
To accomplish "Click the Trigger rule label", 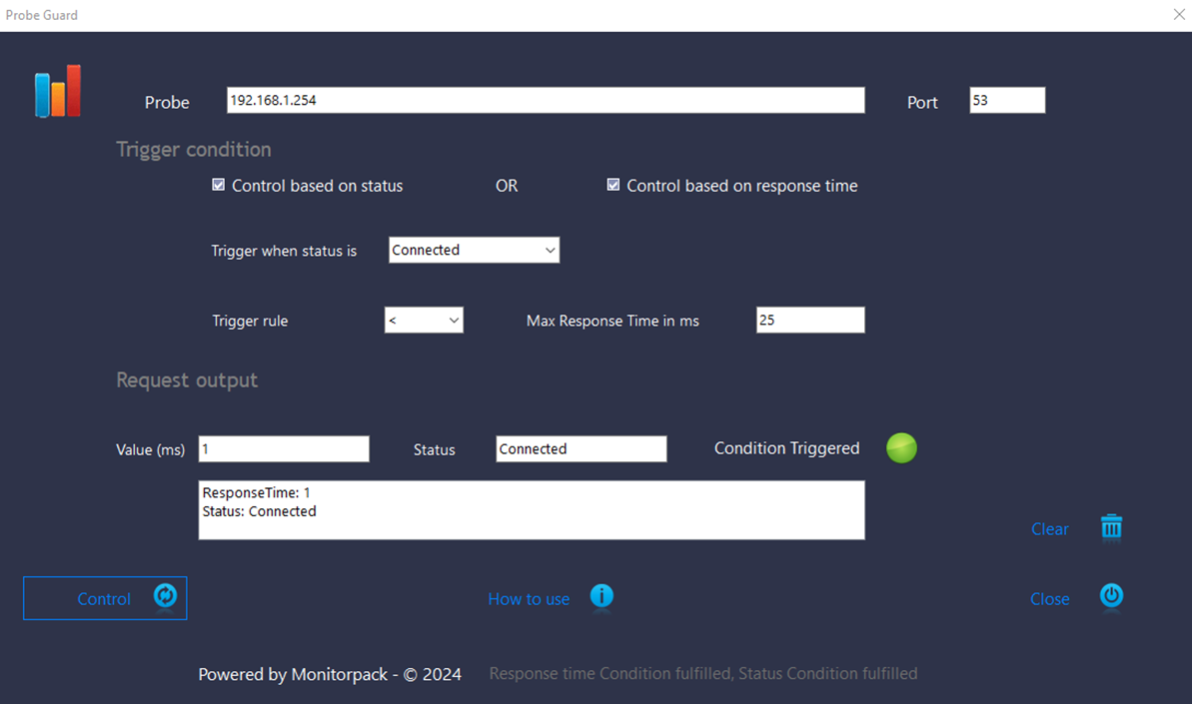I will 250,321.
